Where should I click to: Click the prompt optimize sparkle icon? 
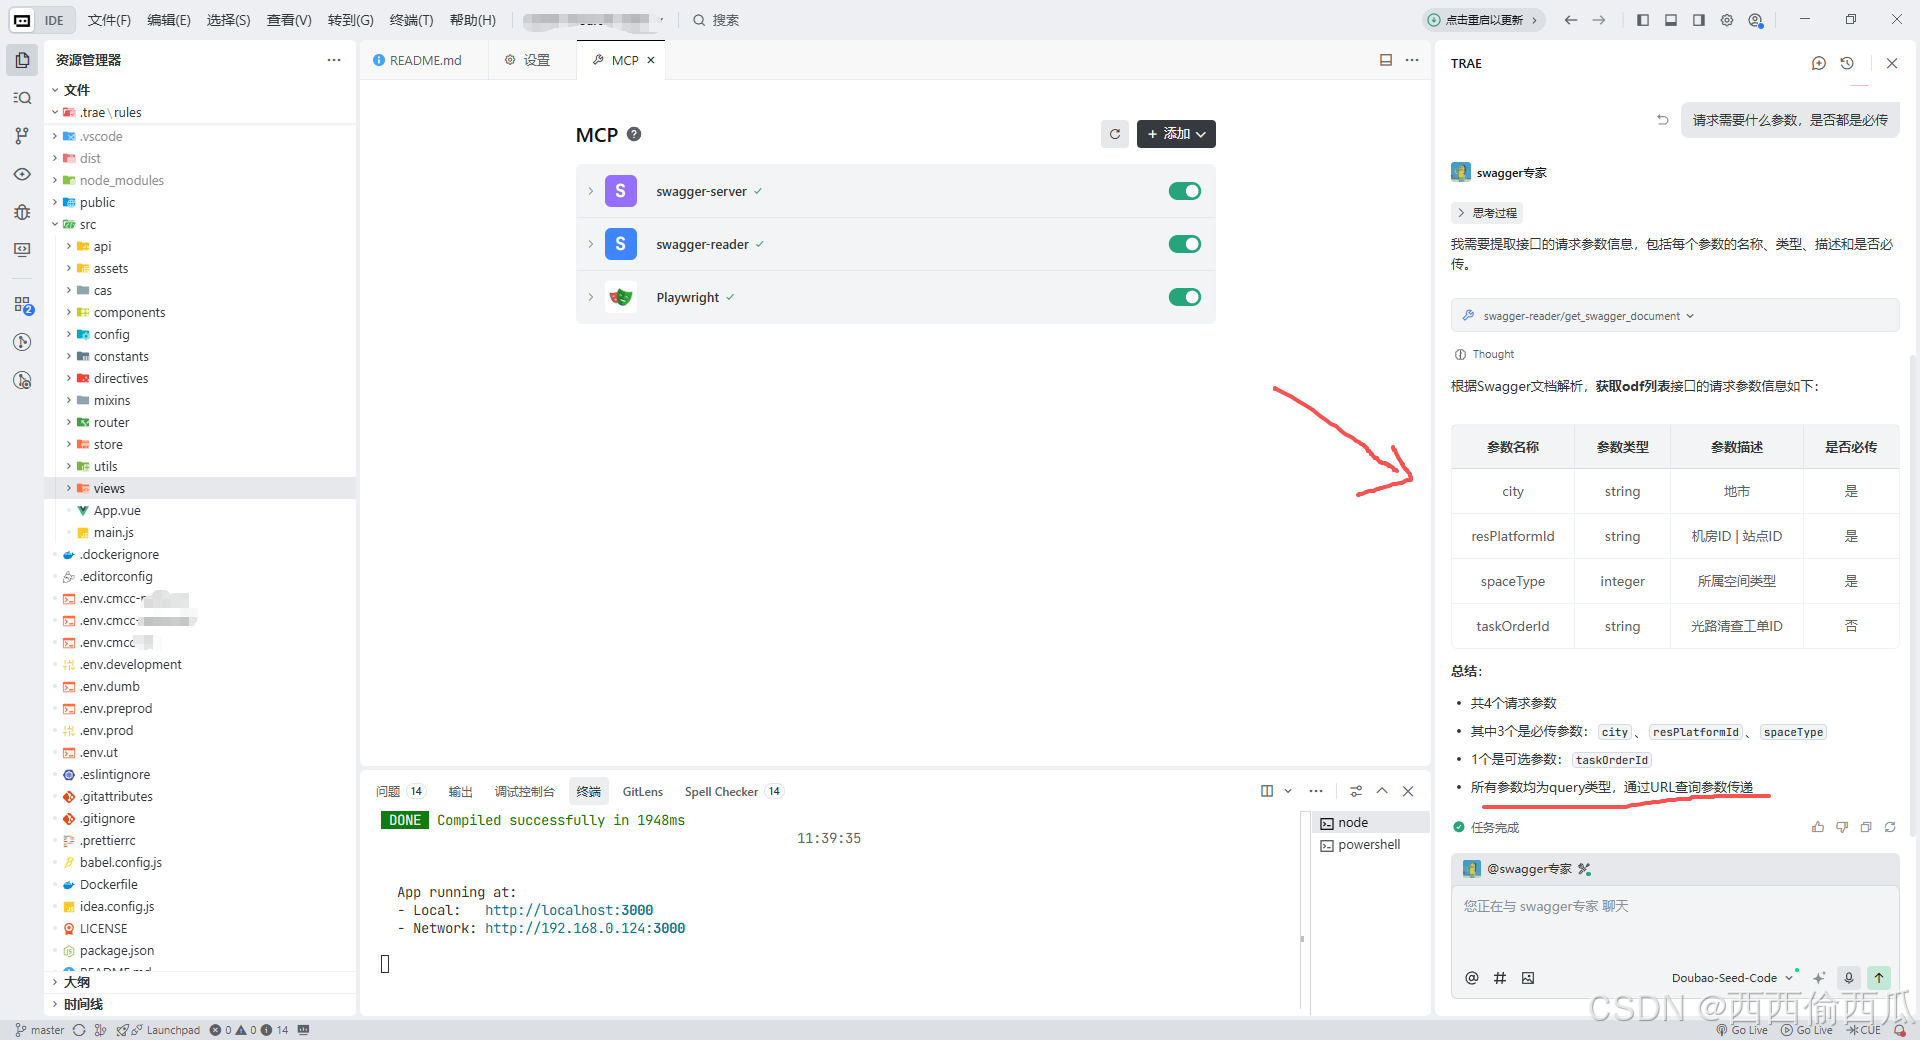pyautogui.click(x=1818, y=978)
